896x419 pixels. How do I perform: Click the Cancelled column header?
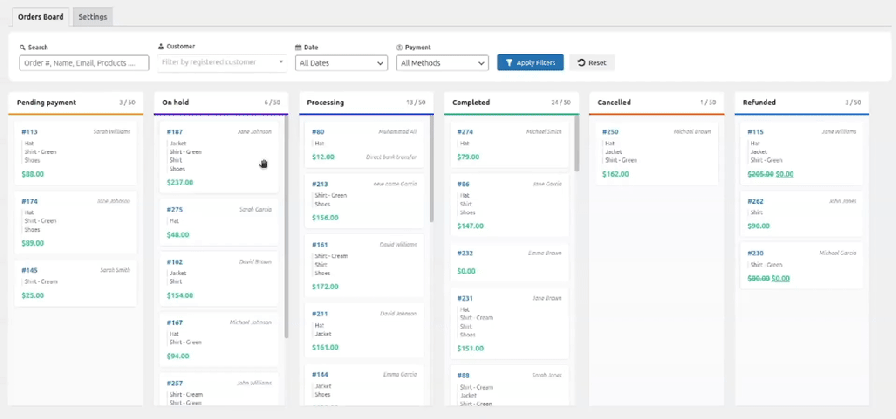click(657, 103)
